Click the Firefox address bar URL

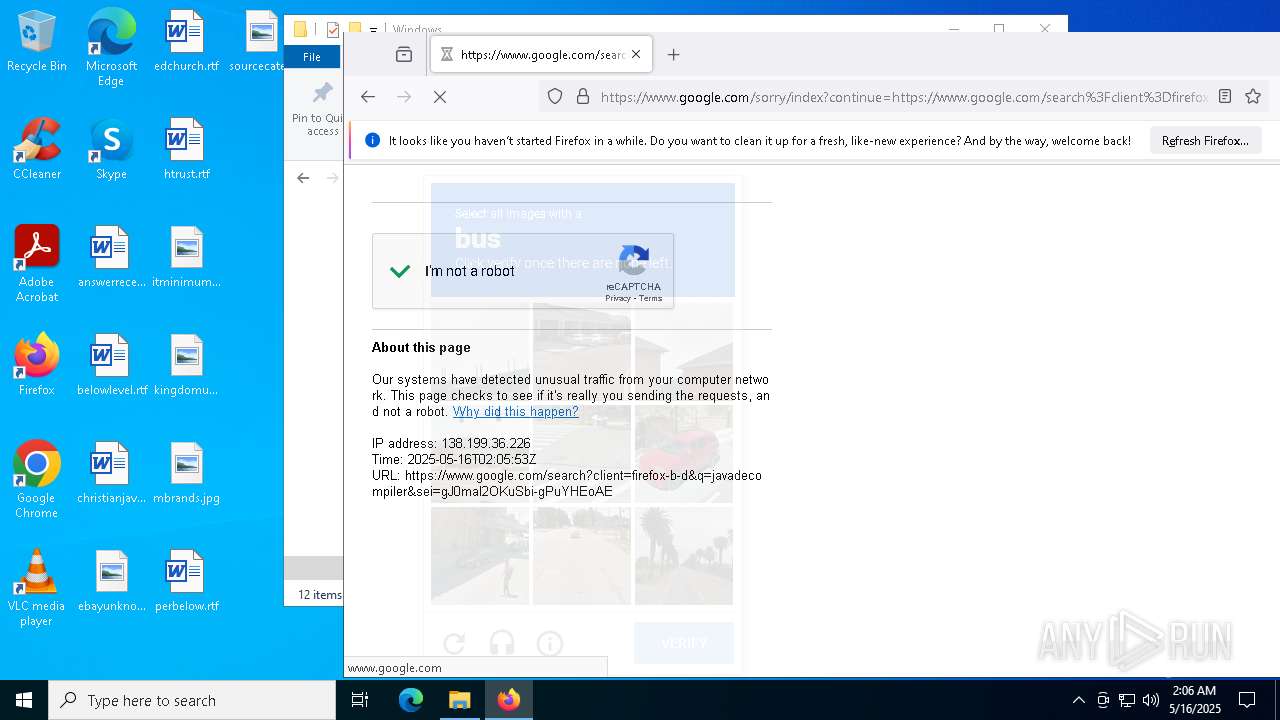[904, 97]
